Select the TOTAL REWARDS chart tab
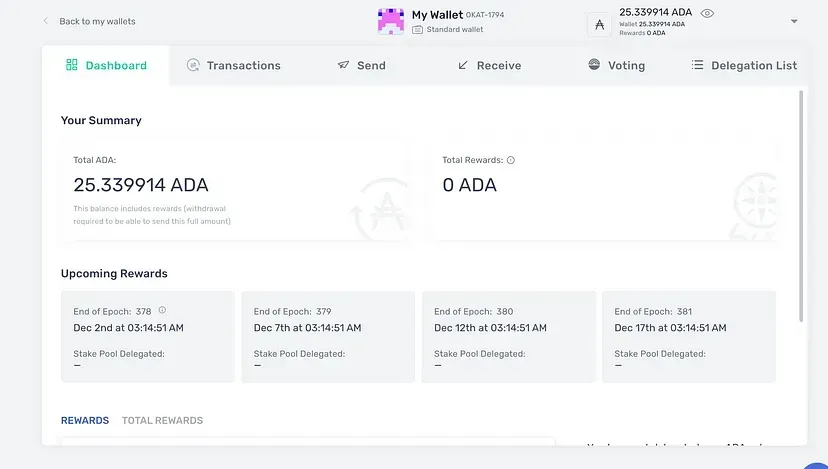The height and width of the screenshot is (469, 828). 162,420
